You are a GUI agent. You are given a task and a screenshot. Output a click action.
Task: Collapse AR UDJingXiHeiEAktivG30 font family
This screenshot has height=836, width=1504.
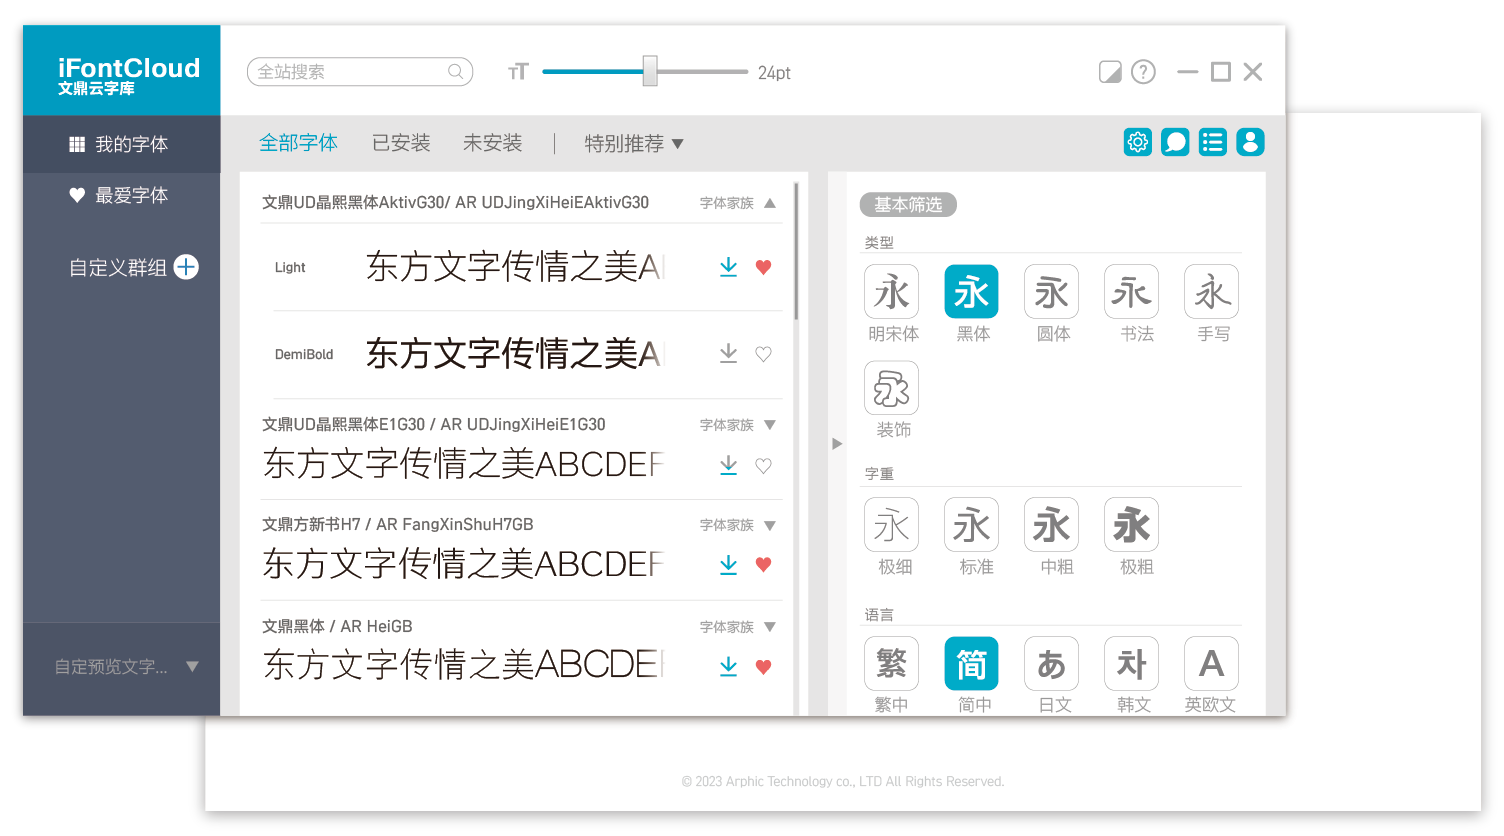770,203
